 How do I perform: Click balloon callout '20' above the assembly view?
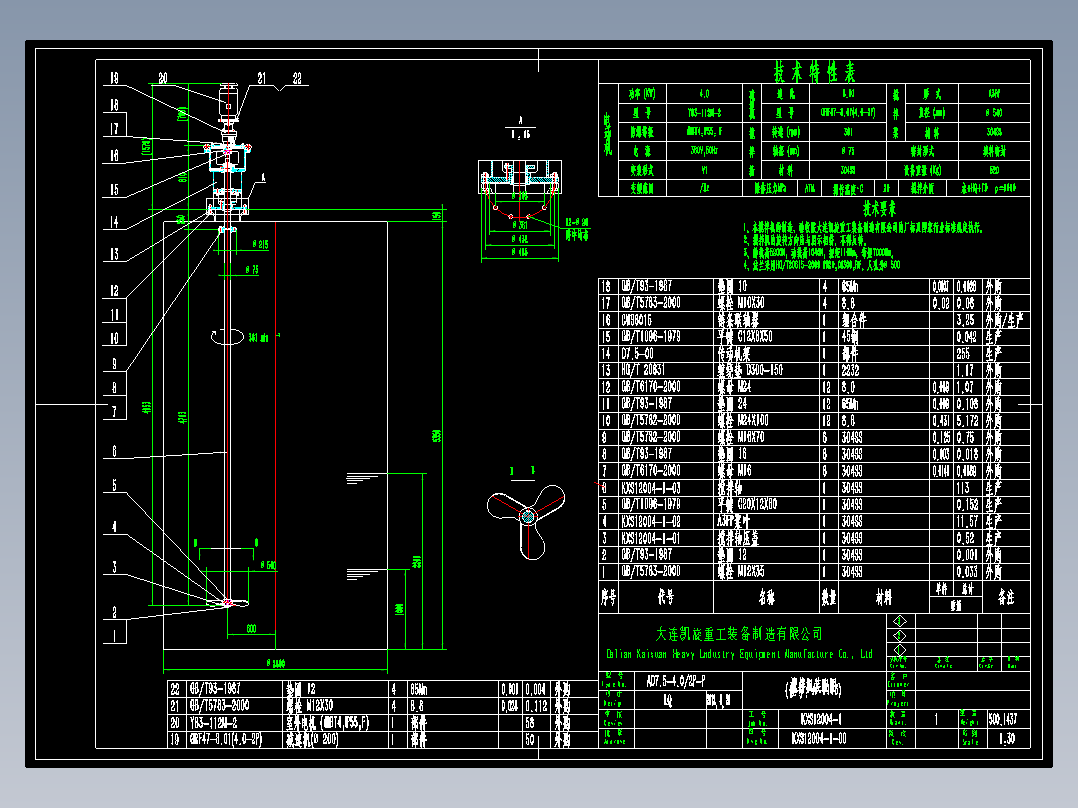click(163, 78)
